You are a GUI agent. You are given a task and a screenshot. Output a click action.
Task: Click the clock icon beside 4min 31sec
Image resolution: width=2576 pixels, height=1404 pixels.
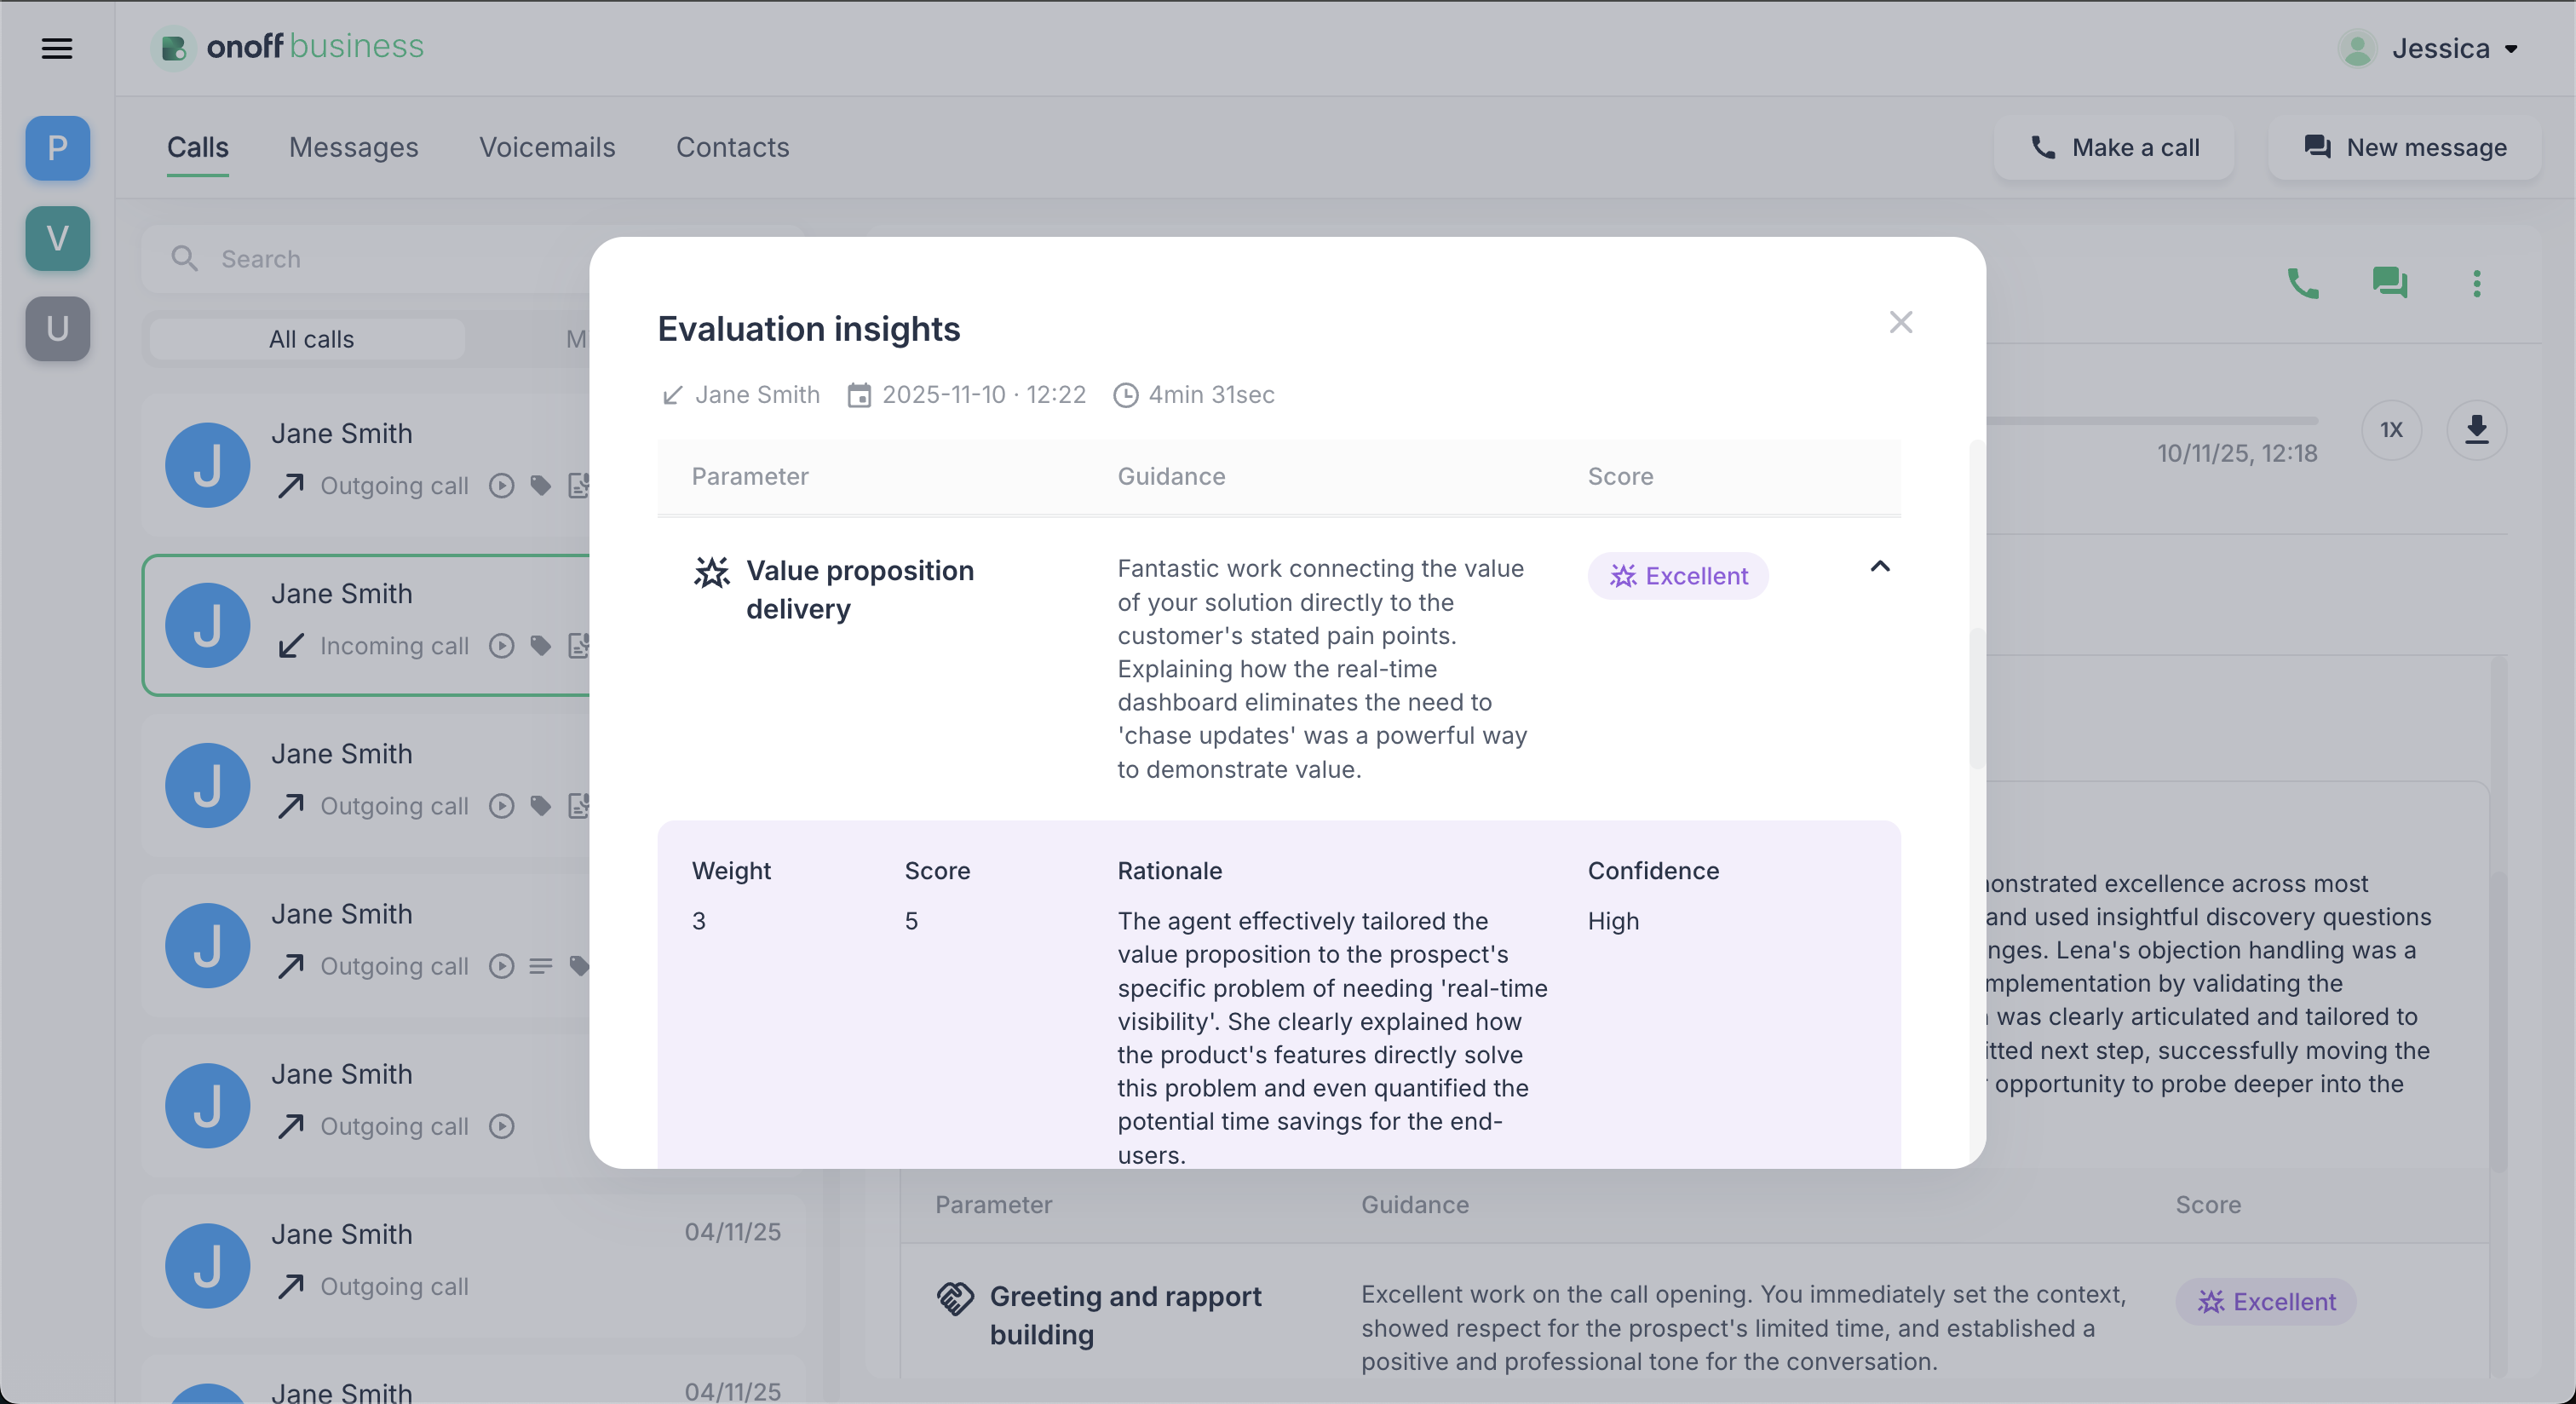1126,396
